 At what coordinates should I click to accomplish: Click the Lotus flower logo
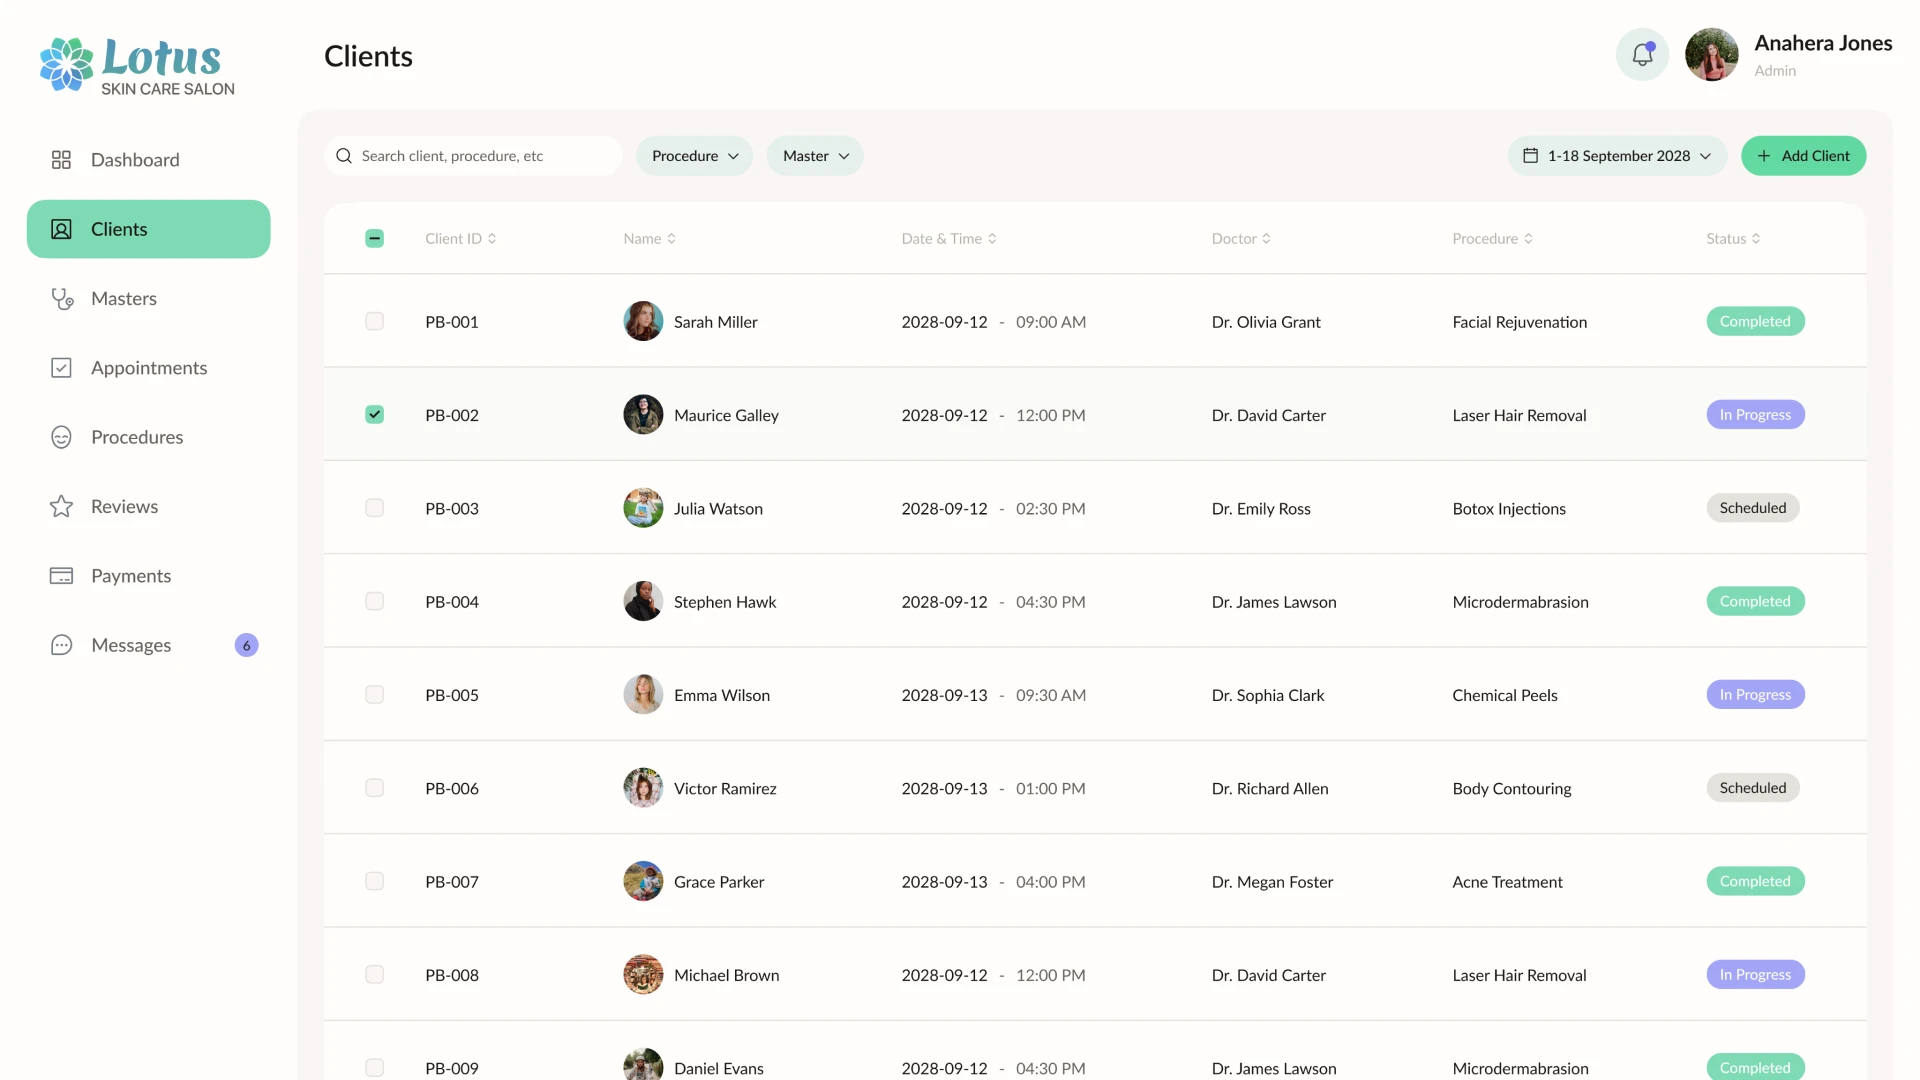coord(66,64)
